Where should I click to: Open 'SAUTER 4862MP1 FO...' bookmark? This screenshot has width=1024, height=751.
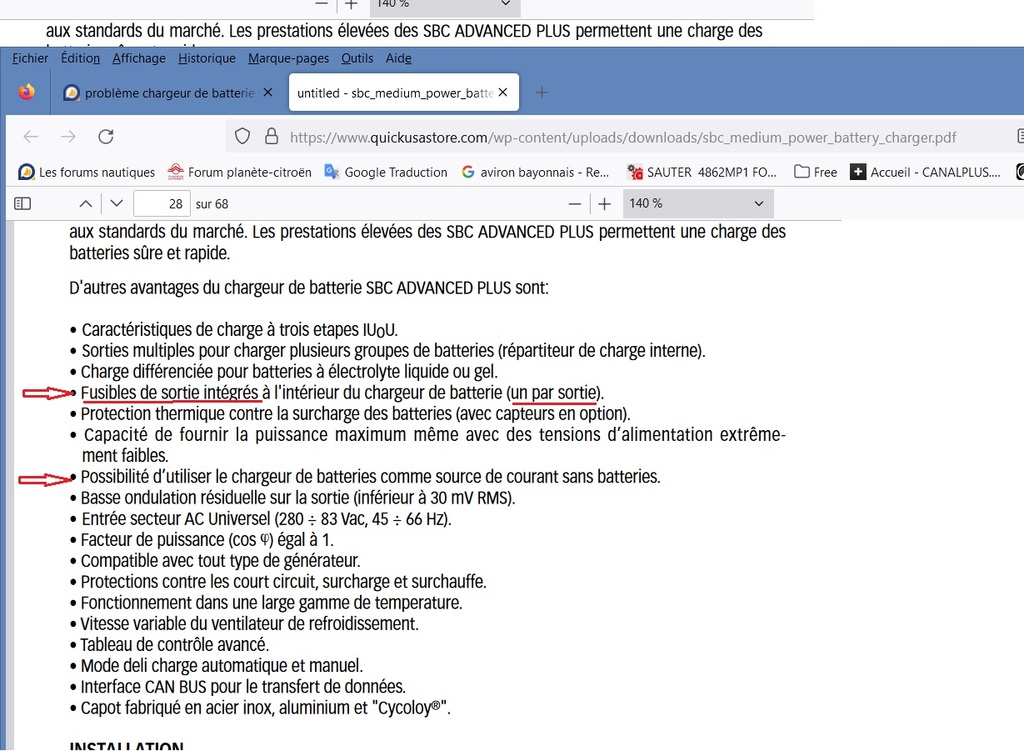pyautogui.click(x=701, y=172)
